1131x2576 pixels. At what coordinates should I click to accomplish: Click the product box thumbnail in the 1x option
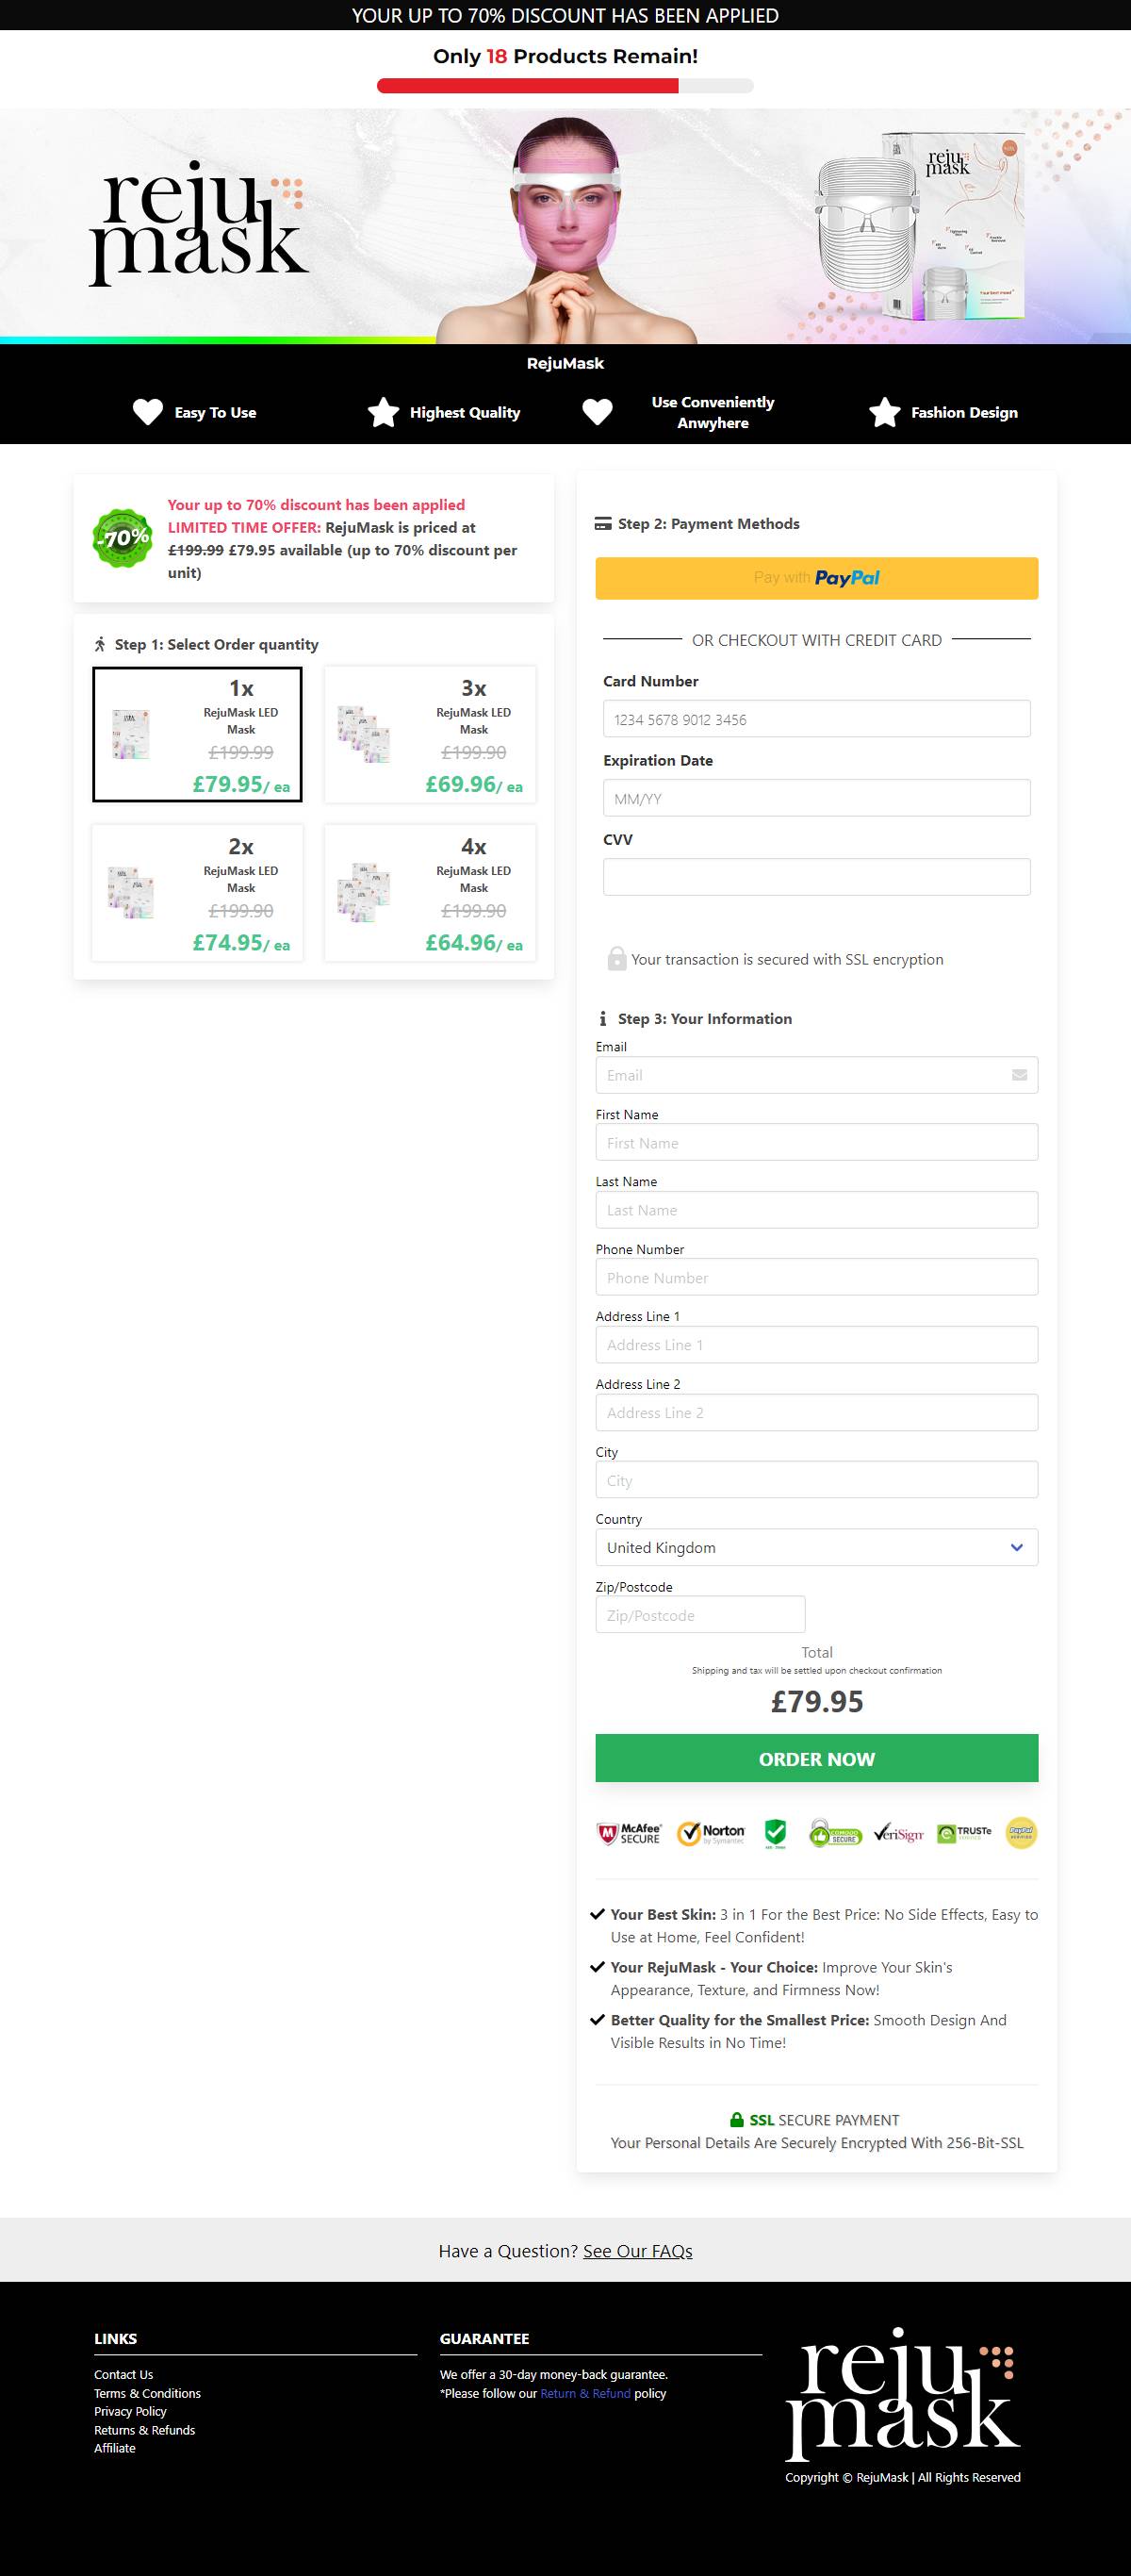point(131,735)
